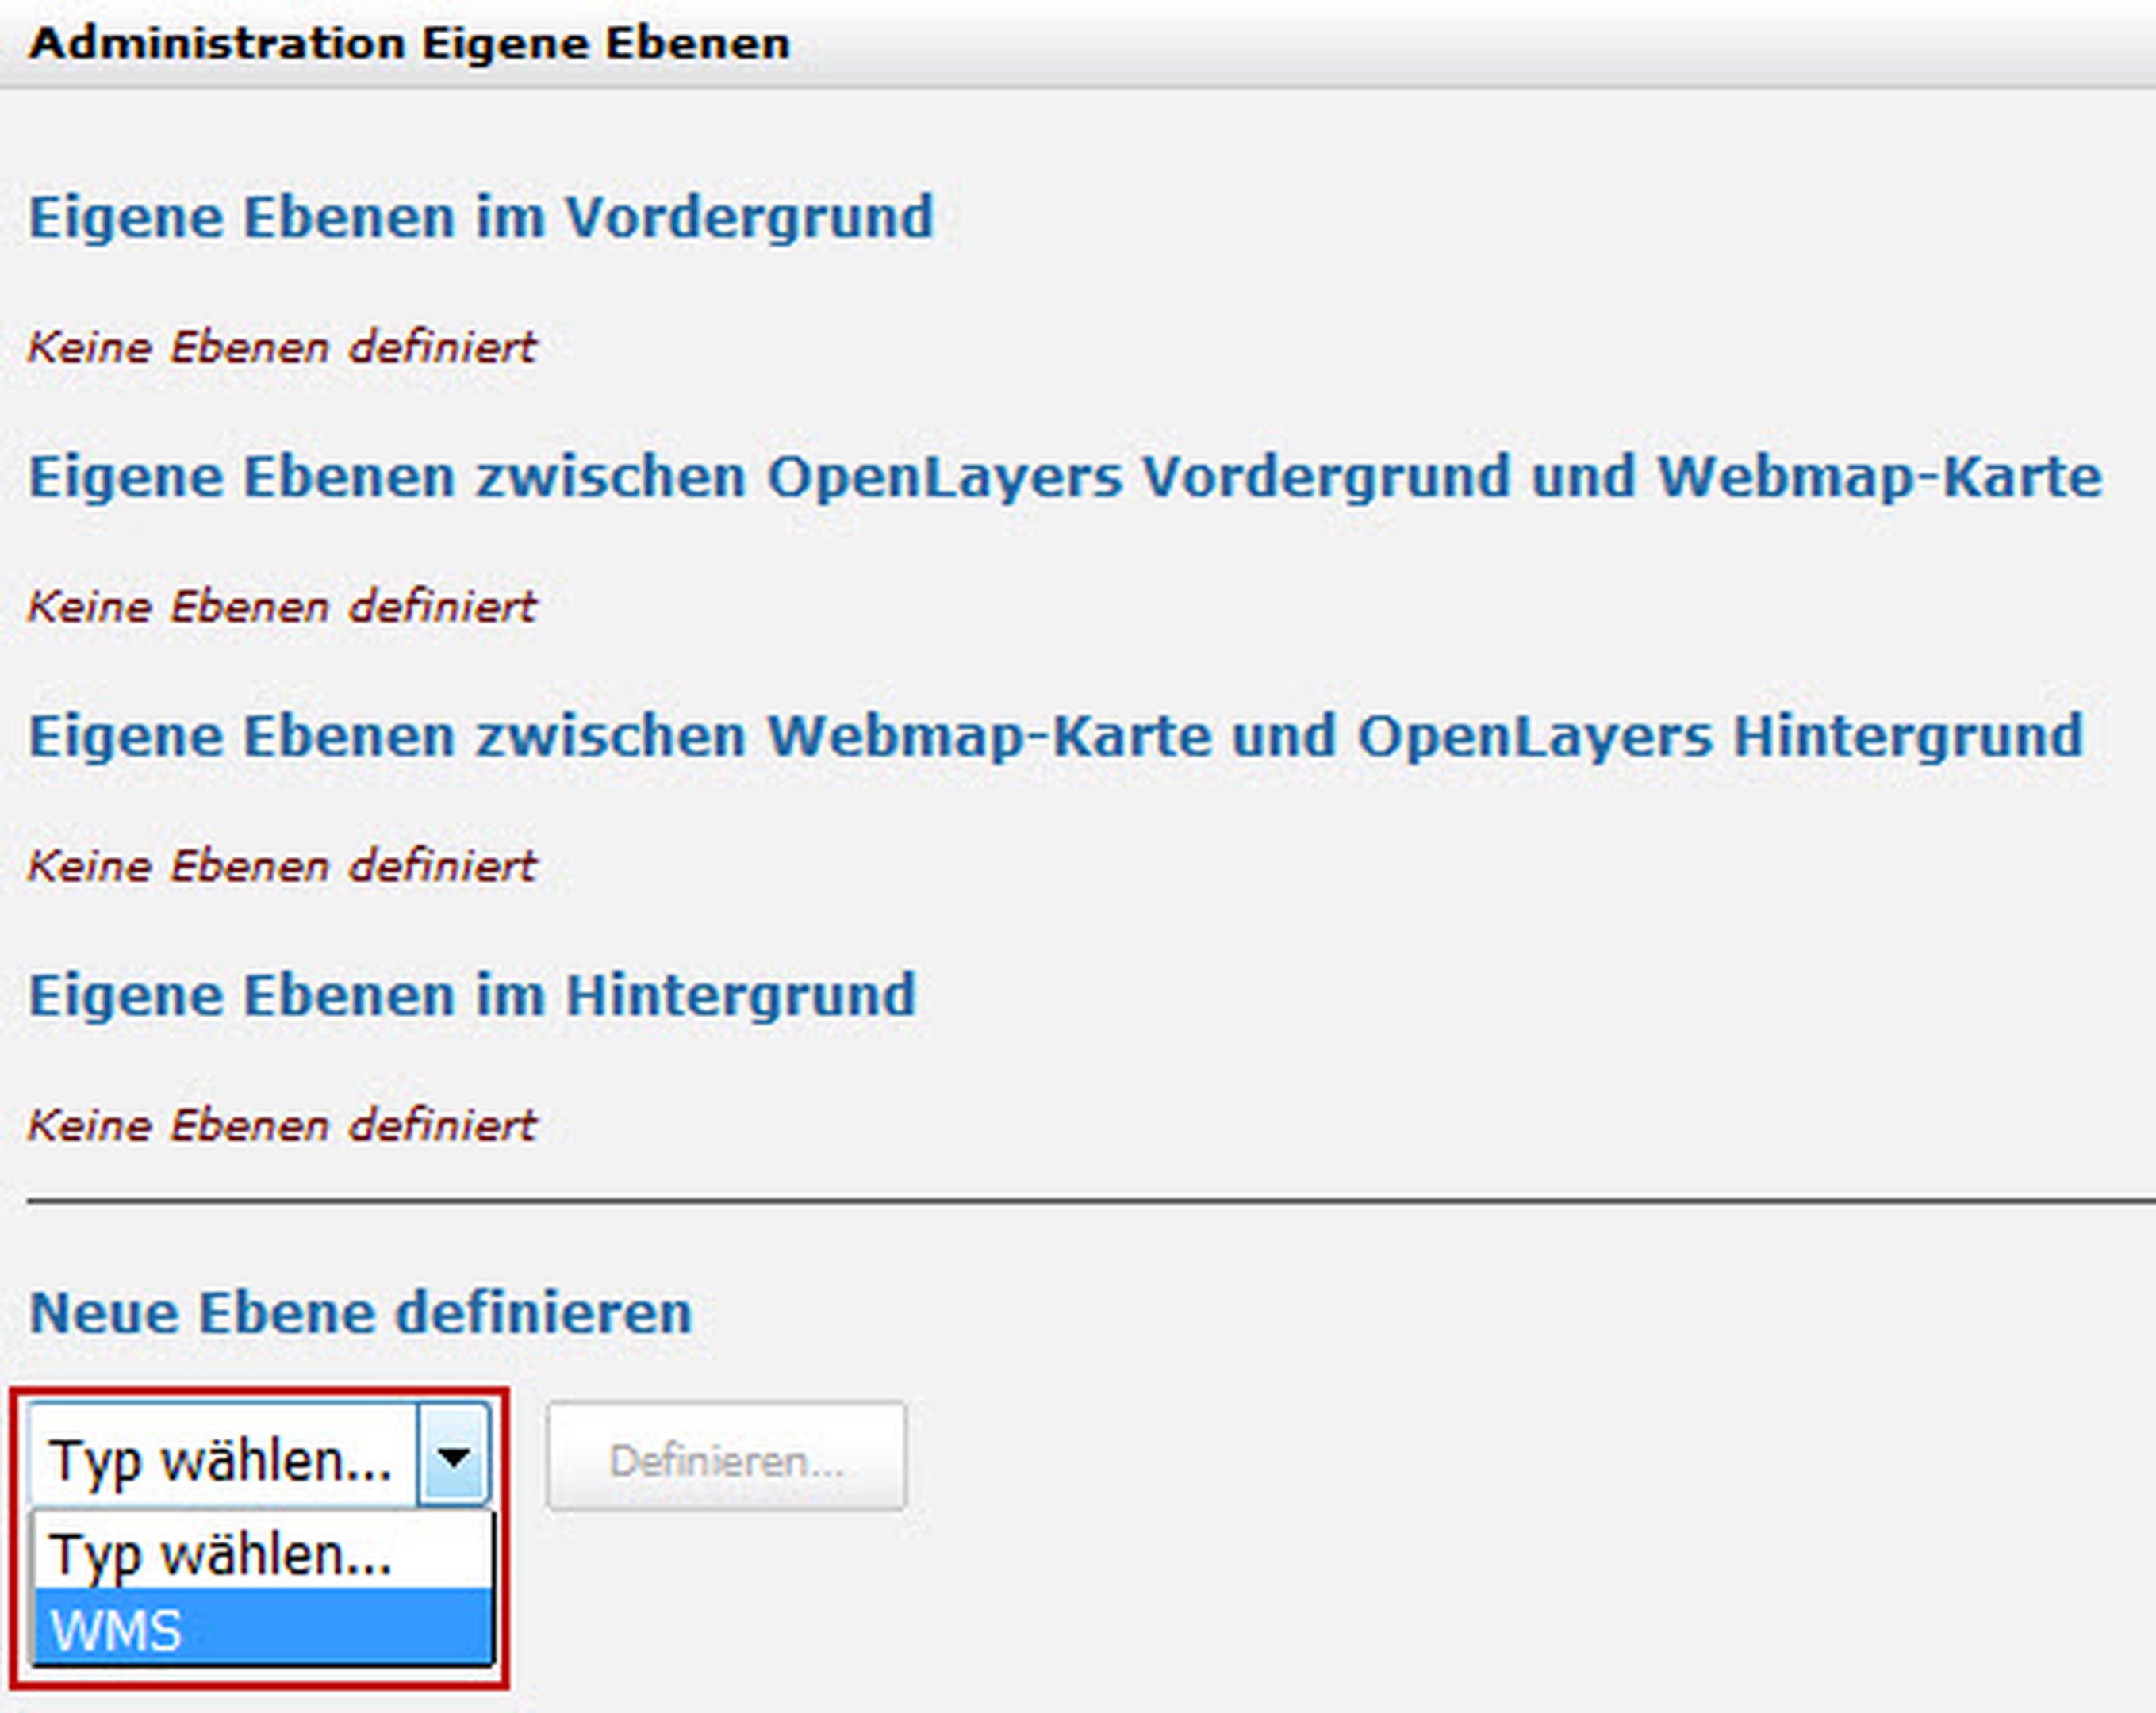Click 'Neue Ebene definieren' heading

(x=360, y=1312)
